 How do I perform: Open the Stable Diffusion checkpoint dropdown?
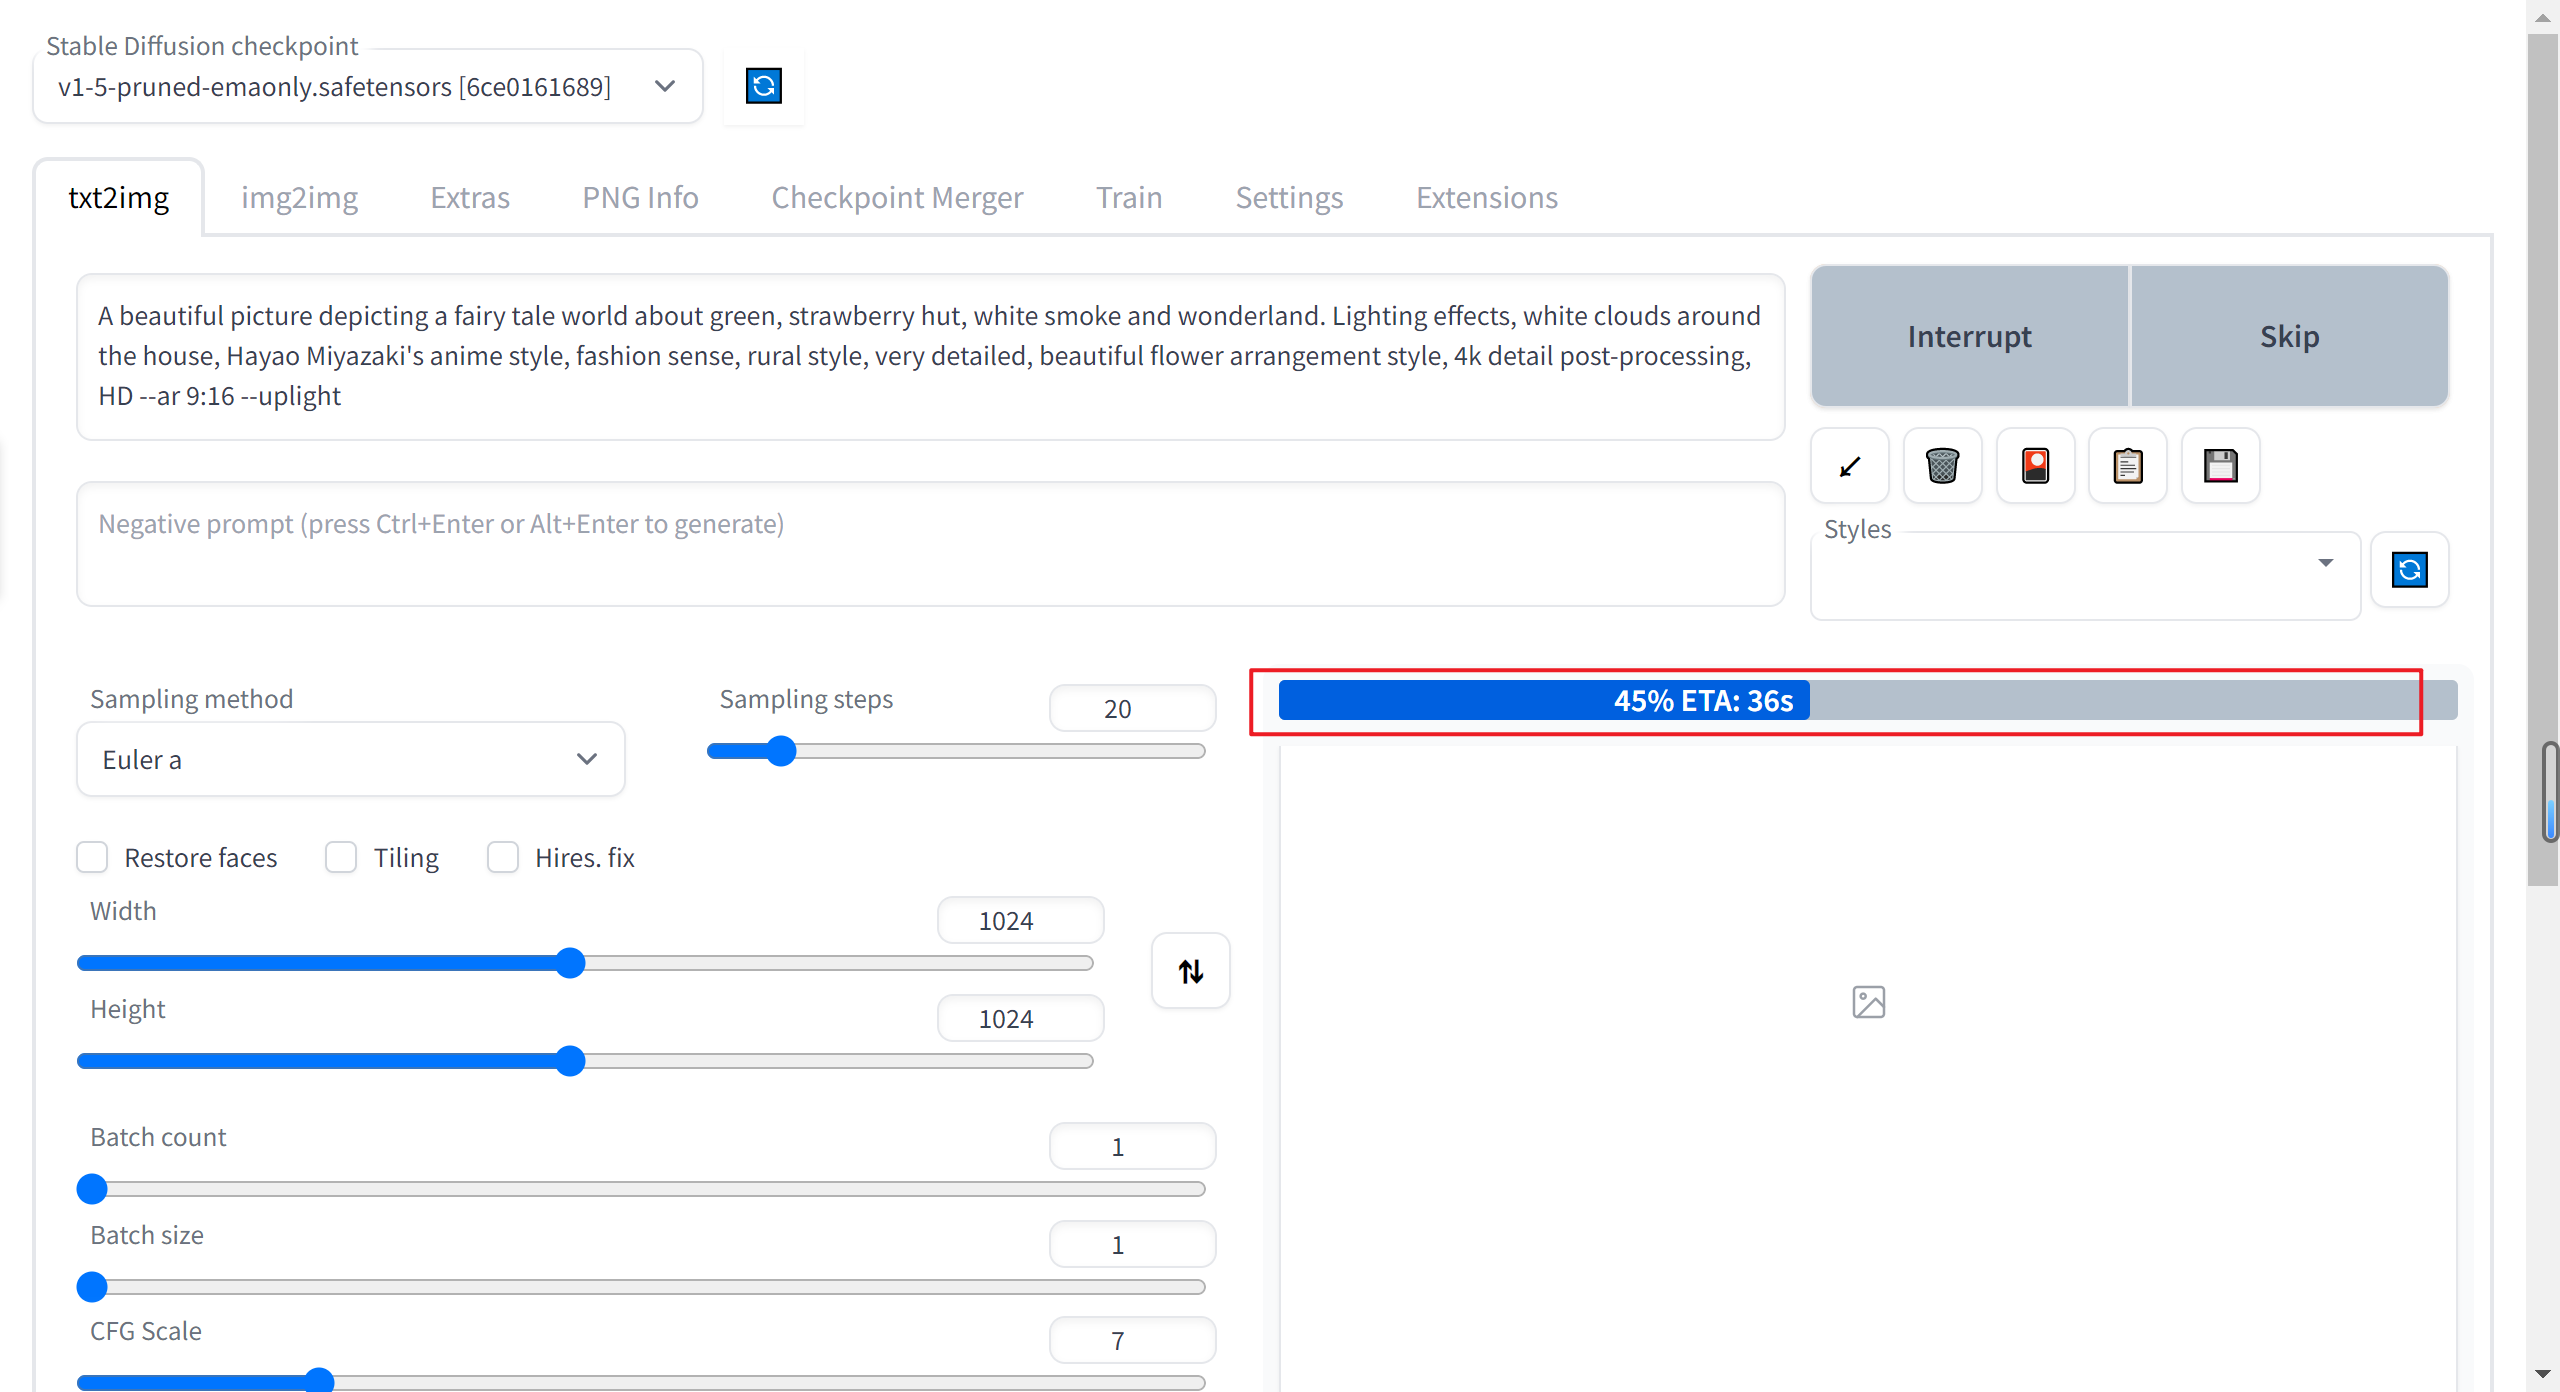(x=368, y=87)
